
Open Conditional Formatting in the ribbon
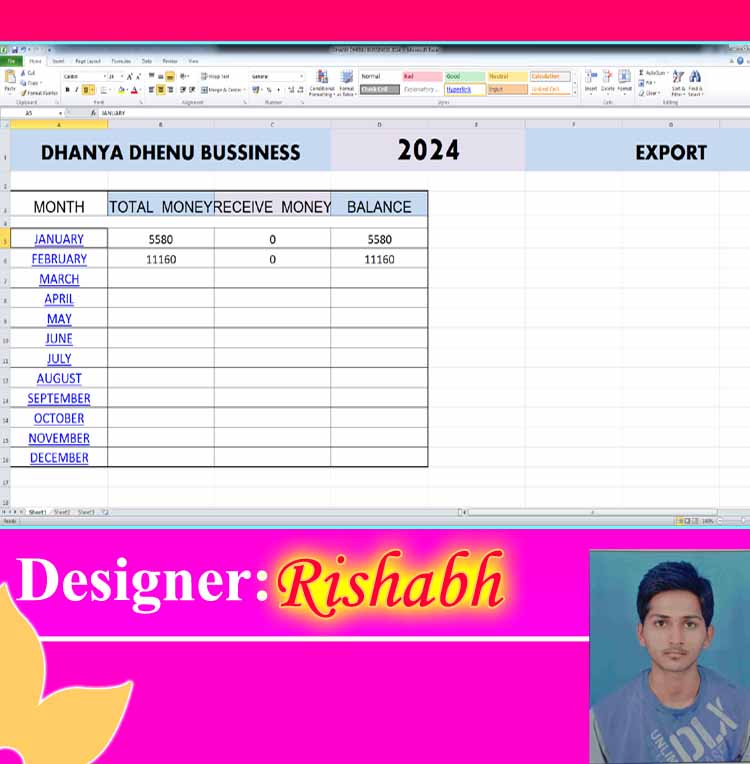(322, 80)
